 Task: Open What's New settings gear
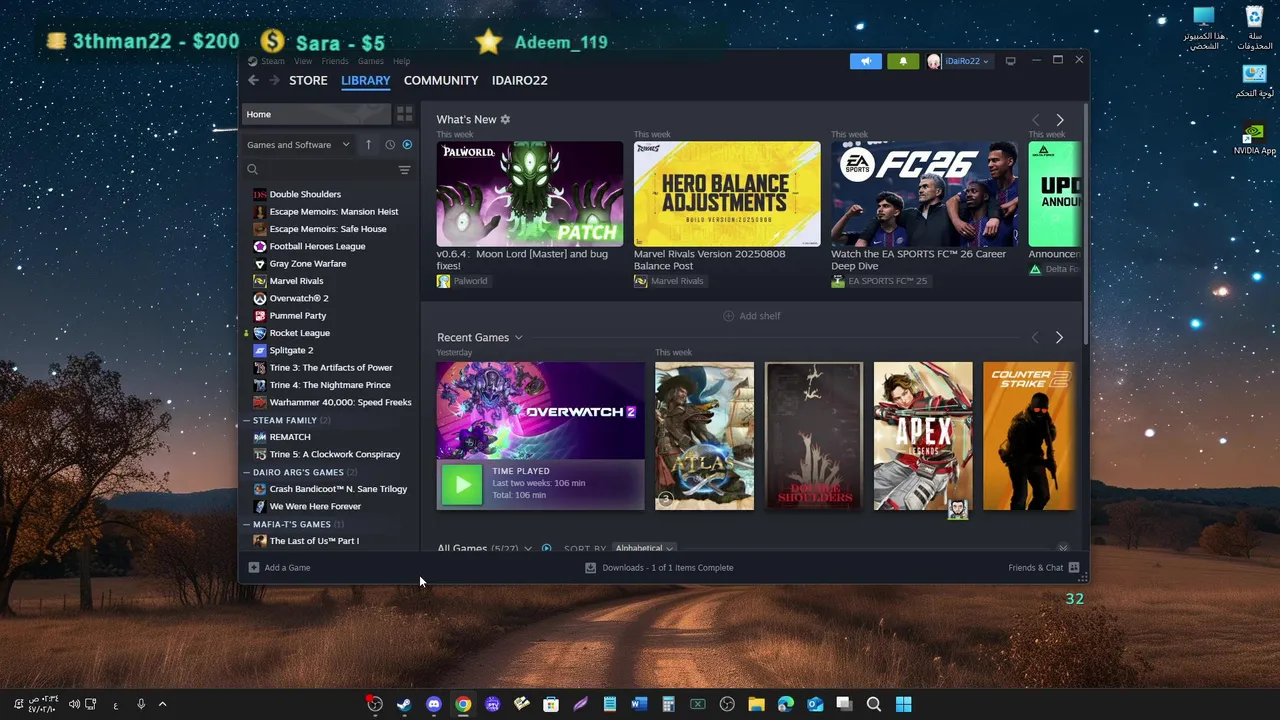click(x=505, y=119)
